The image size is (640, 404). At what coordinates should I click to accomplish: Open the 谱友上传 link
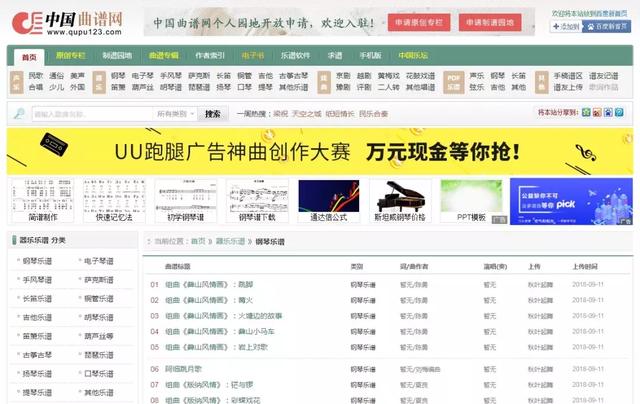(x=568, y=87)
